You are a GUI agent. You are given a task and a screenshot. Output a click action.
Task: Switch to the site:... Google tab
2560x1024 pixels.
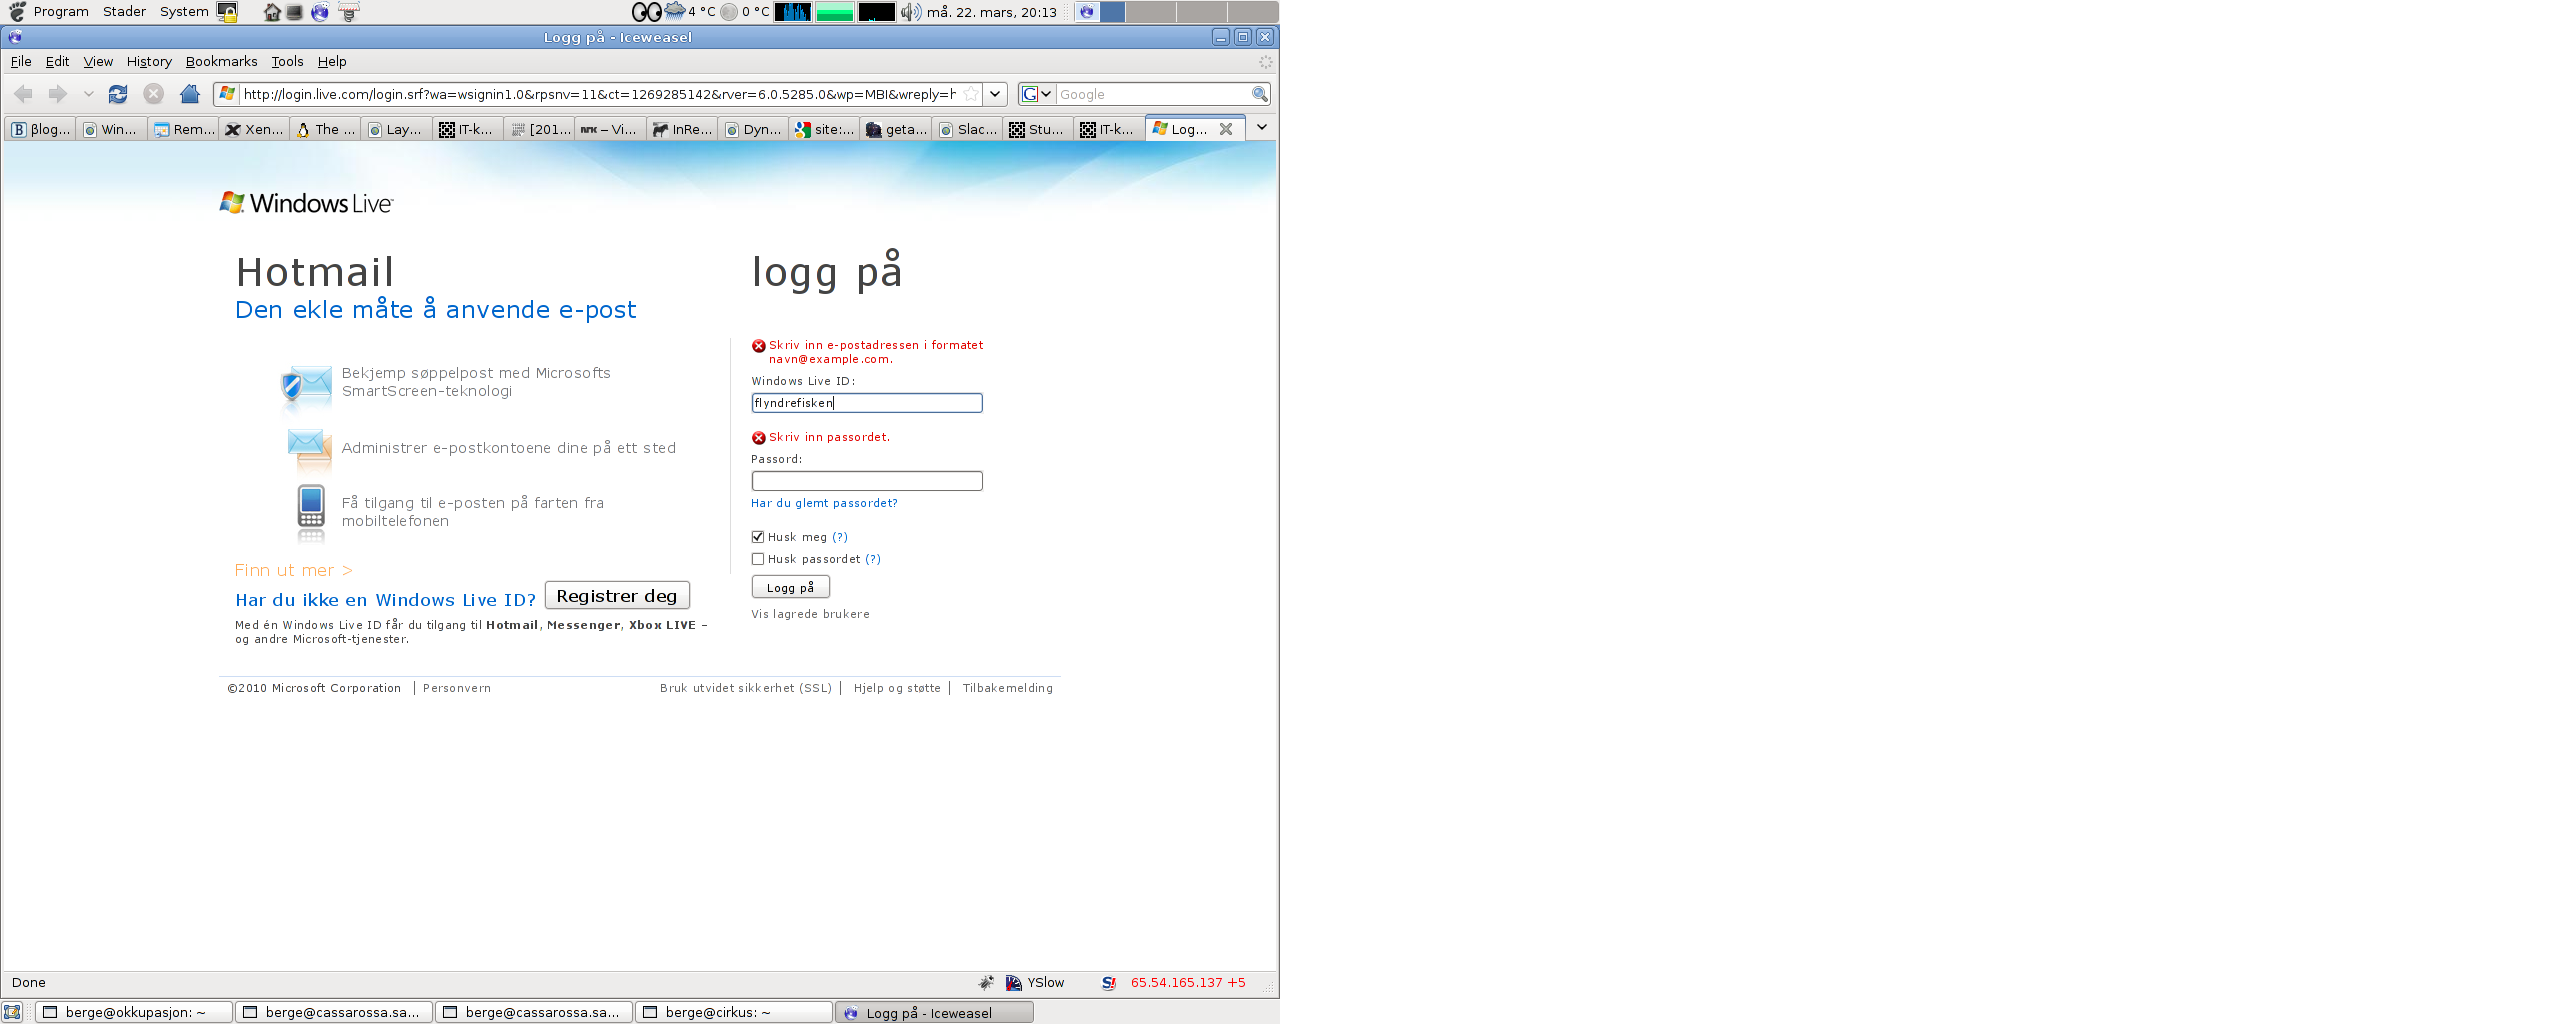tap(825, 129)
